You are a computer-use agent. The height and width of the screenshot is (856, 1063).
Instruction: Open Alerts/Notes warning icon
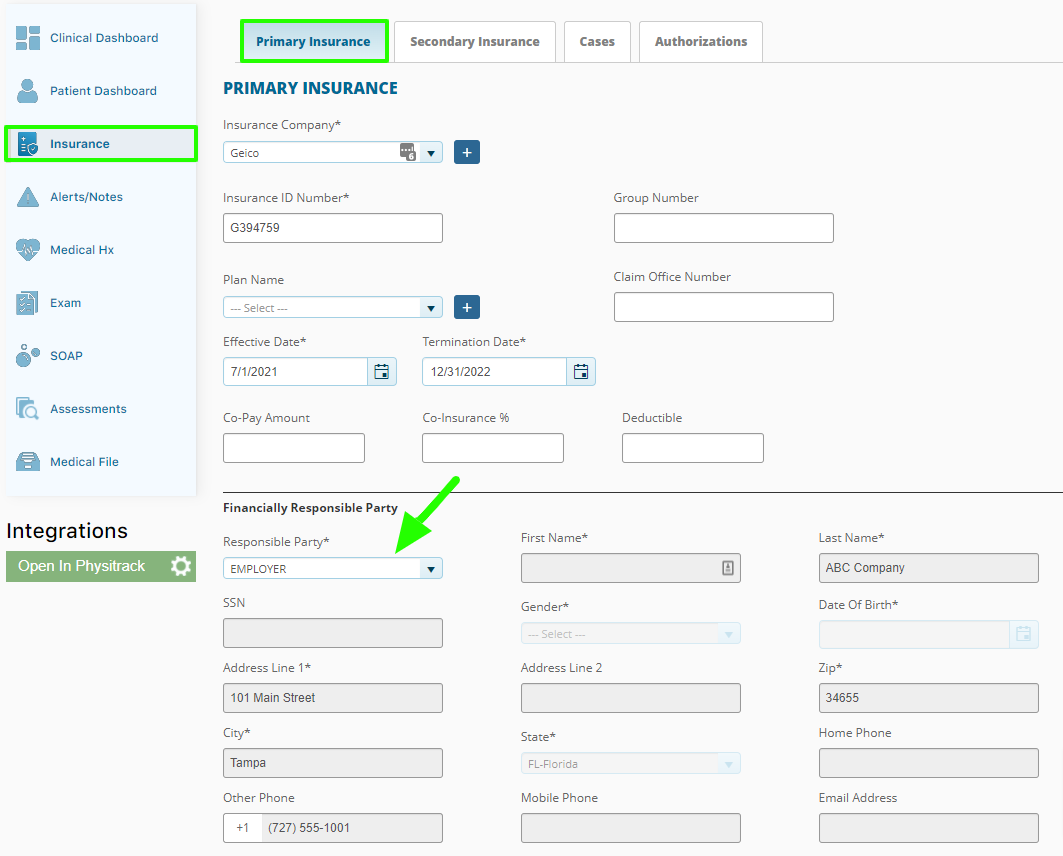pyautogui.click(x=28, y=197)
